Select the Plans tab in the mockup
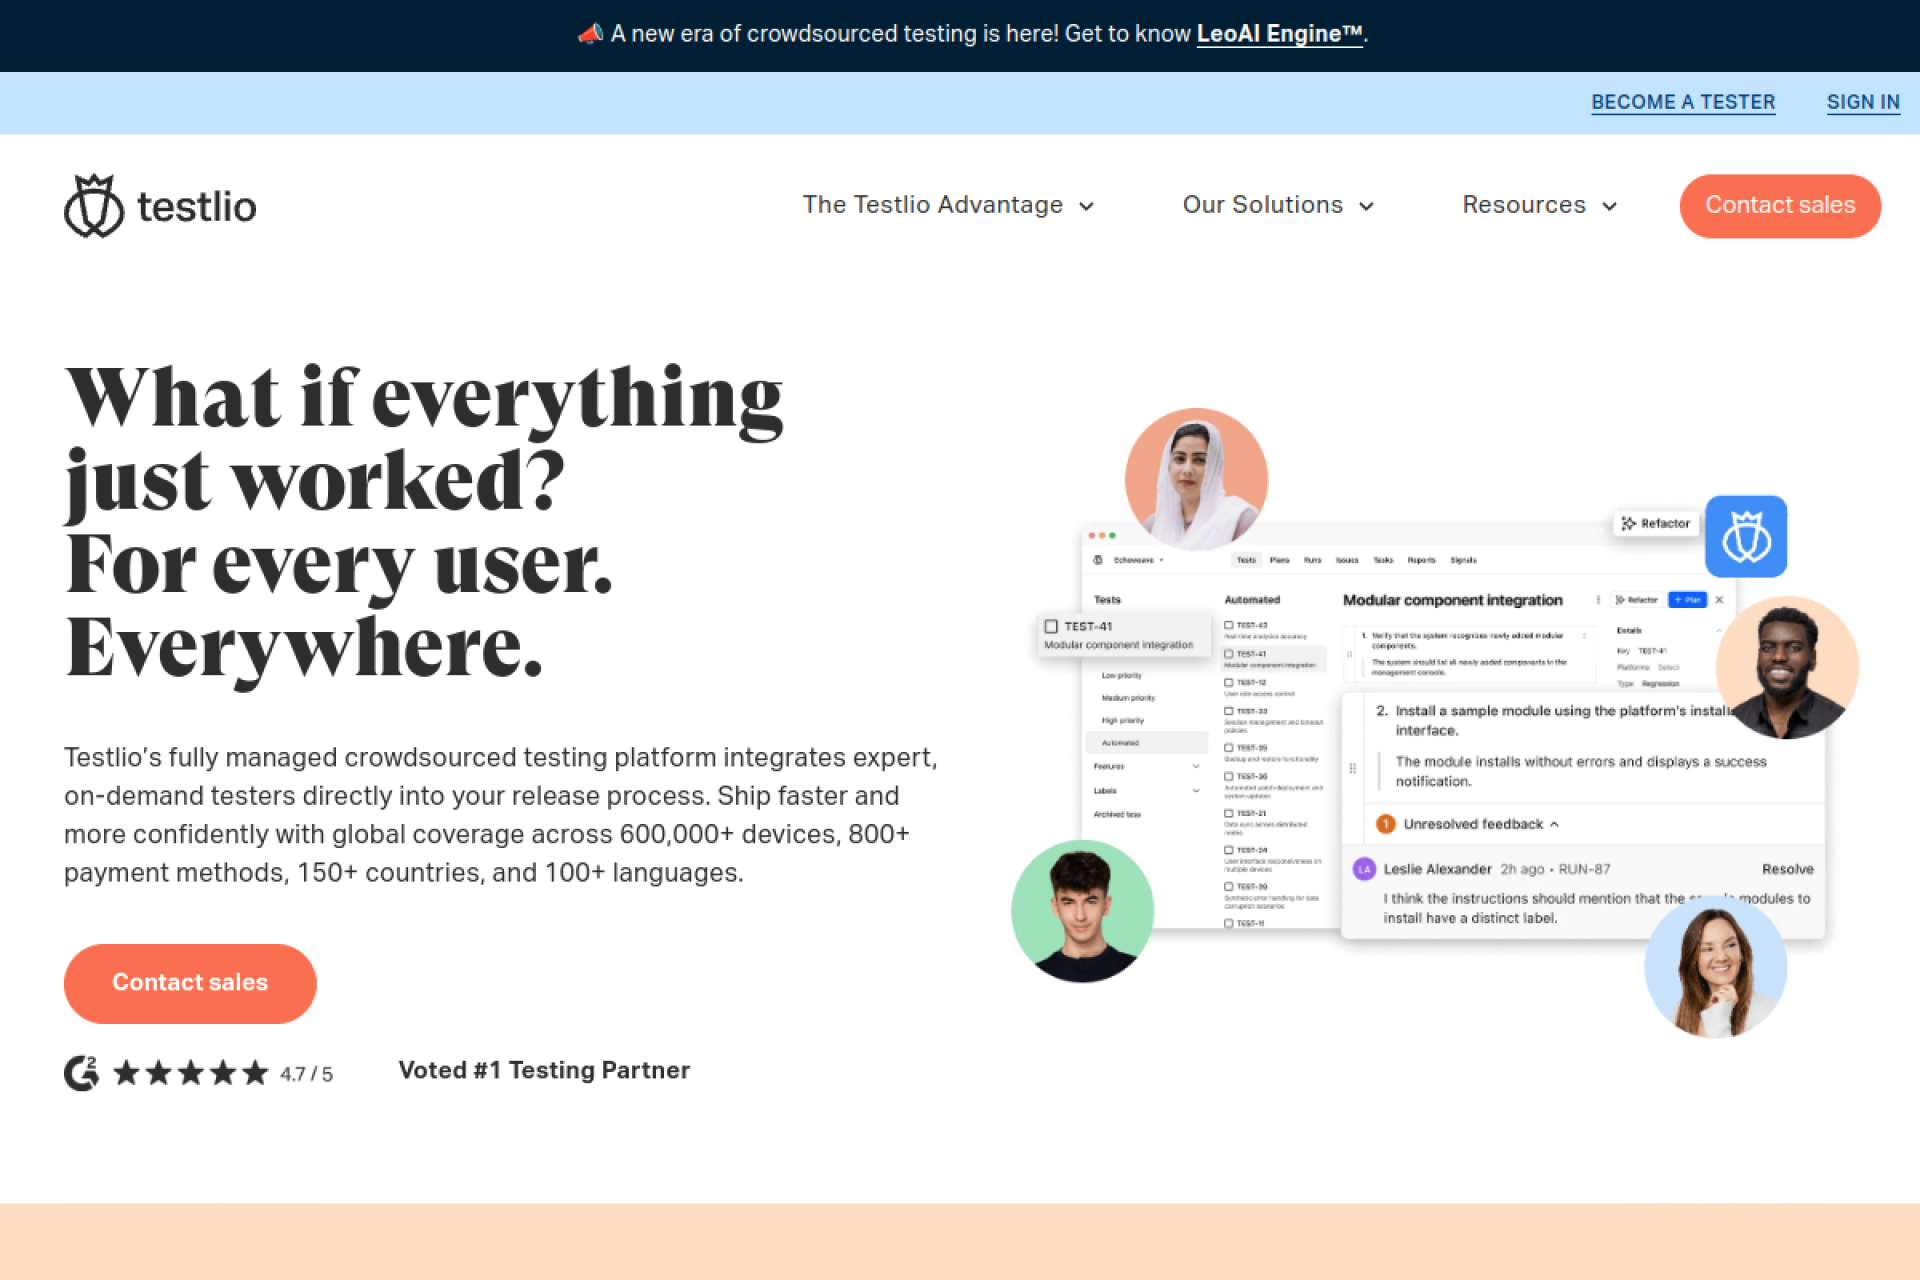 tap(1280, 560)
